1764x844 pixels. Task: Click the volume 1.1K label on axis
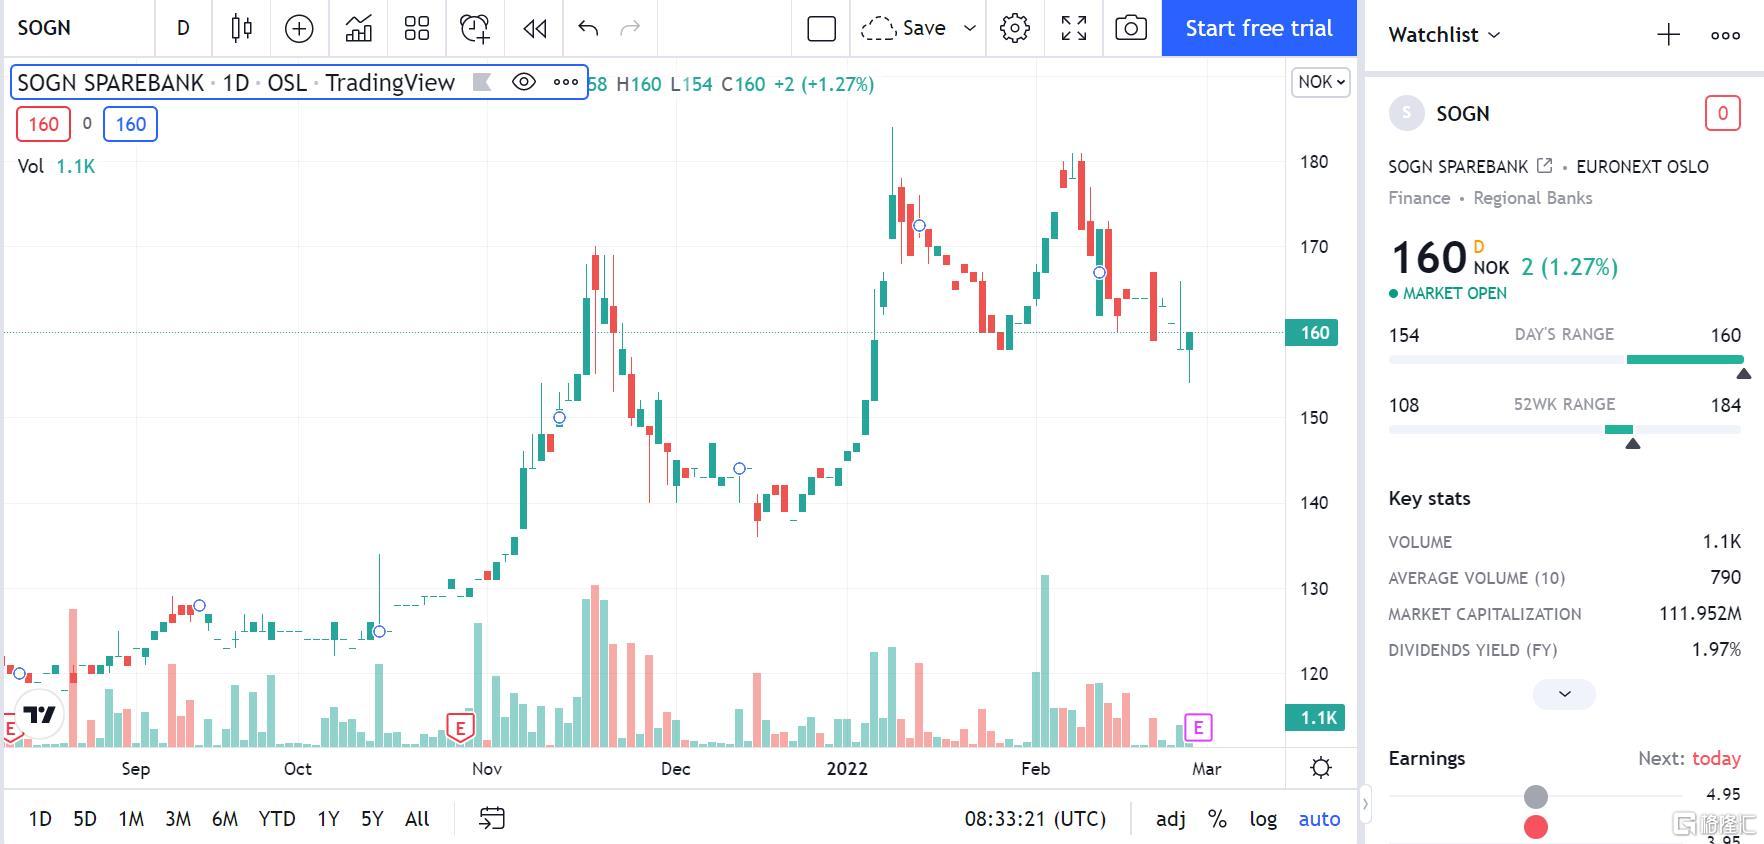click(1314, 718)
